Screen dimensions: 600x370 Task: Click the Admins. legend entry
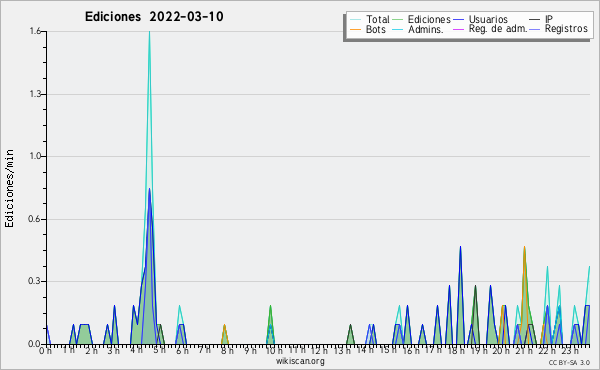coord(418,29)
